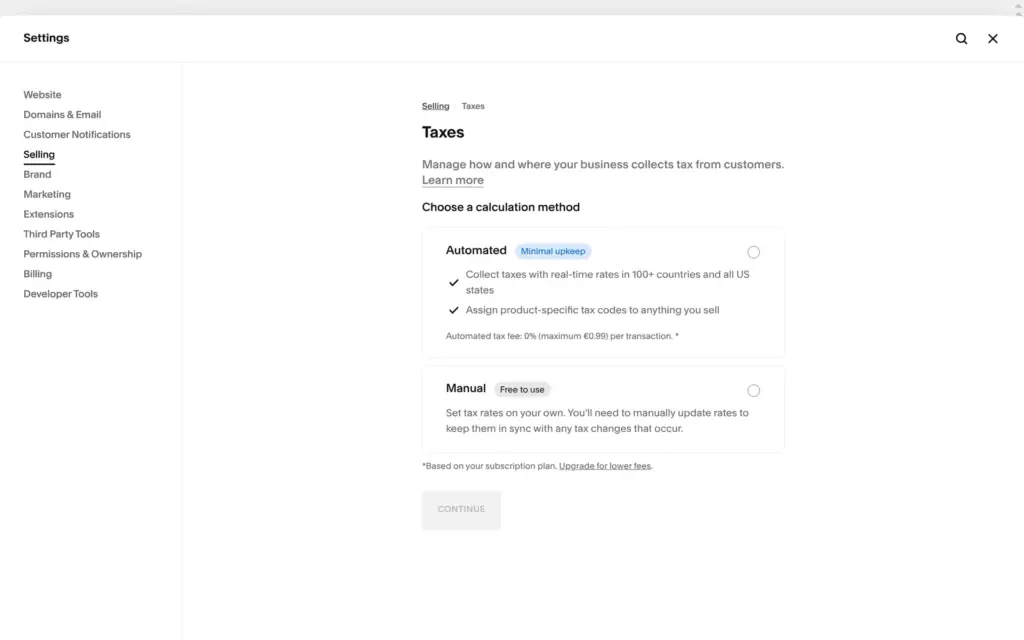Click the Taxes breadcrumb text
This screenshot has width=1024, height=640.
(x=473, y=106)
